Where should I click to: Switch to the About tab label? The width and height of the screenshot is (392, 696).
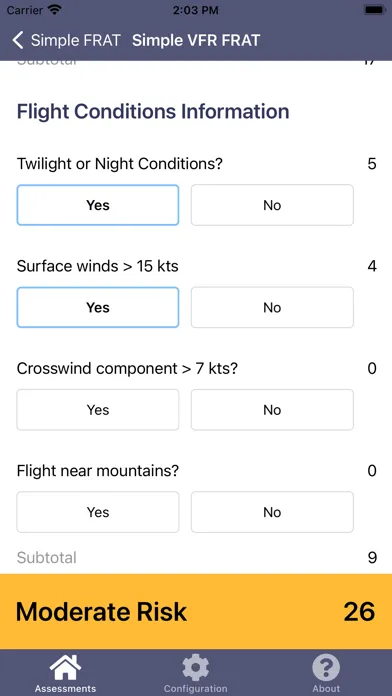tap(326, 689)
